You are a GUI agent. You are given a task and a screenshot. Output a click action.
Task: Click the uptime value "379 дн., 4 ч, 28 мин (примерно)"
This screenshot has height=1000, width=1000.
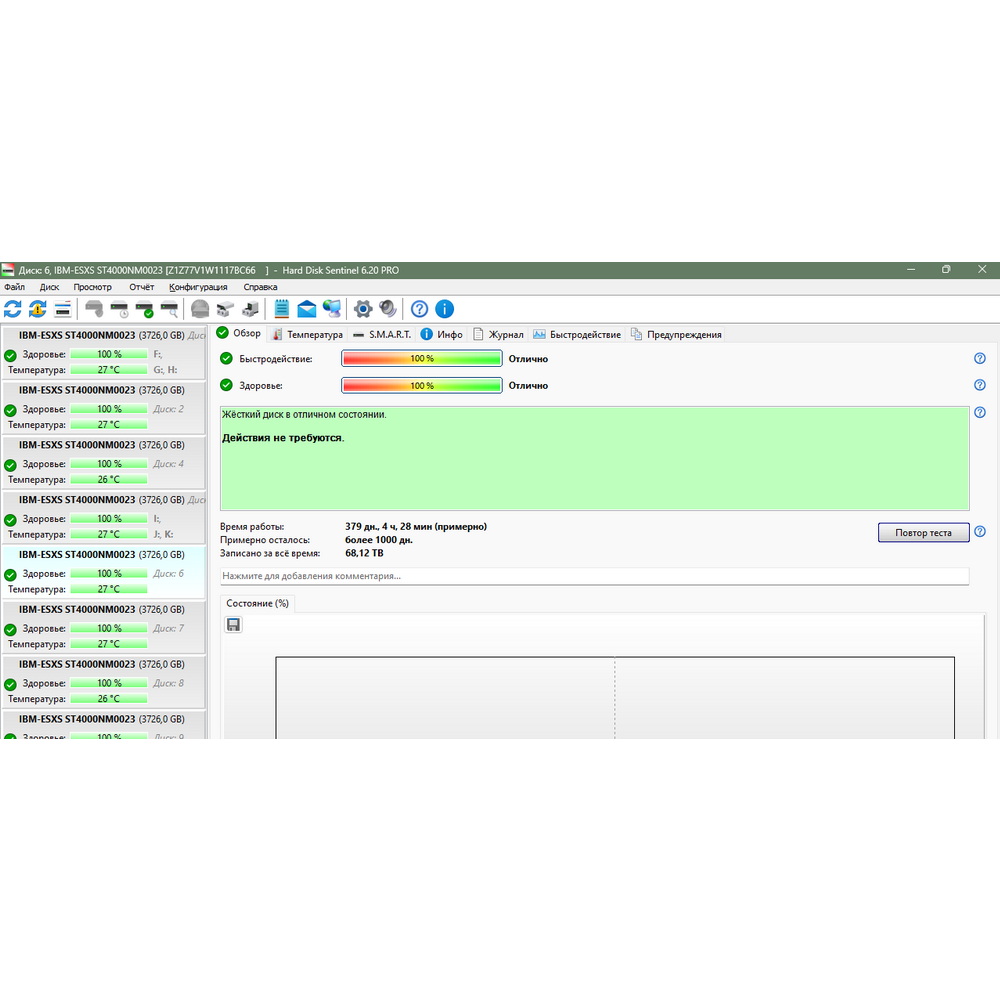click(x=416, y=527)
